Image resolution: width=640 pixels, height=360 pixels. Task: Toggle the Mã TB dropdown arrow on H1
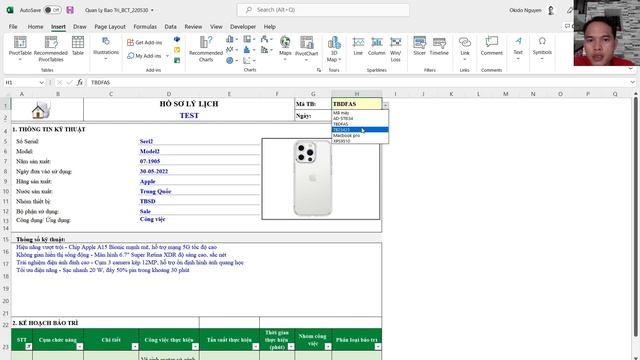(385, 106)
